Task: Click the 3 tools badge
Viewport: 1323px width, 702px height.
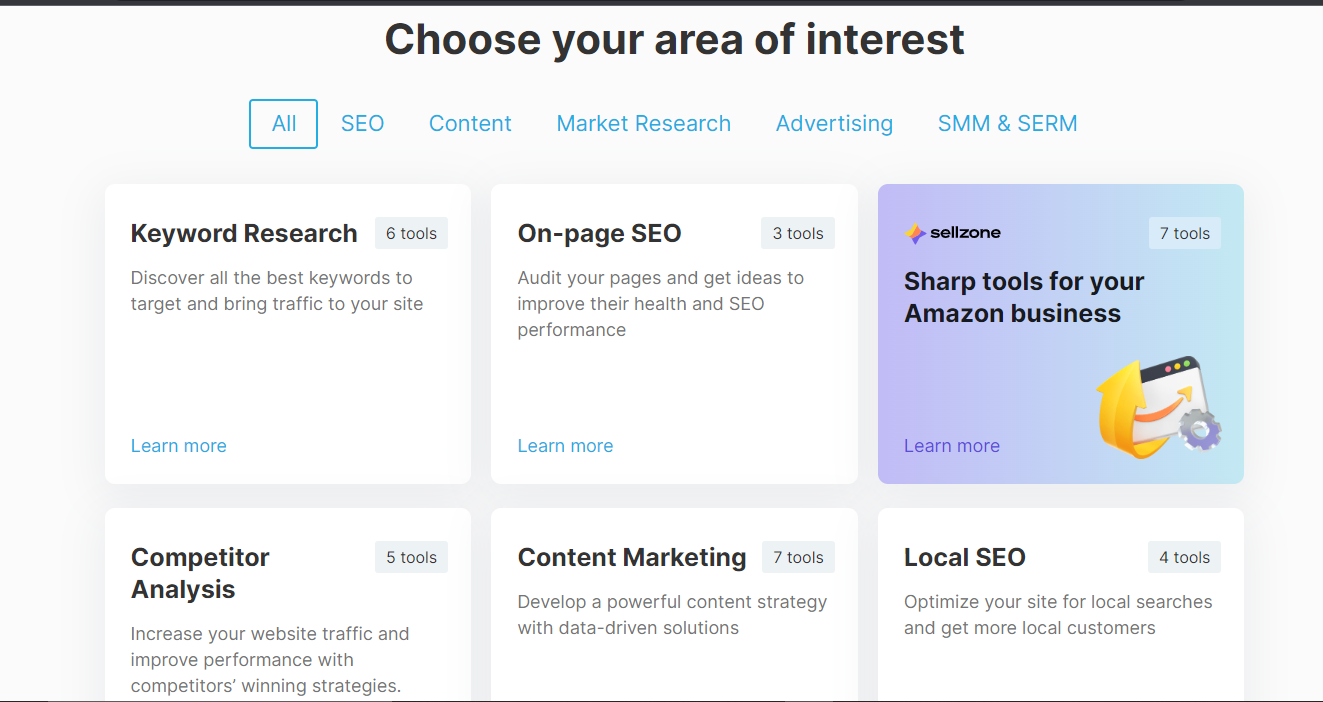Action: [x=797, y=234]
